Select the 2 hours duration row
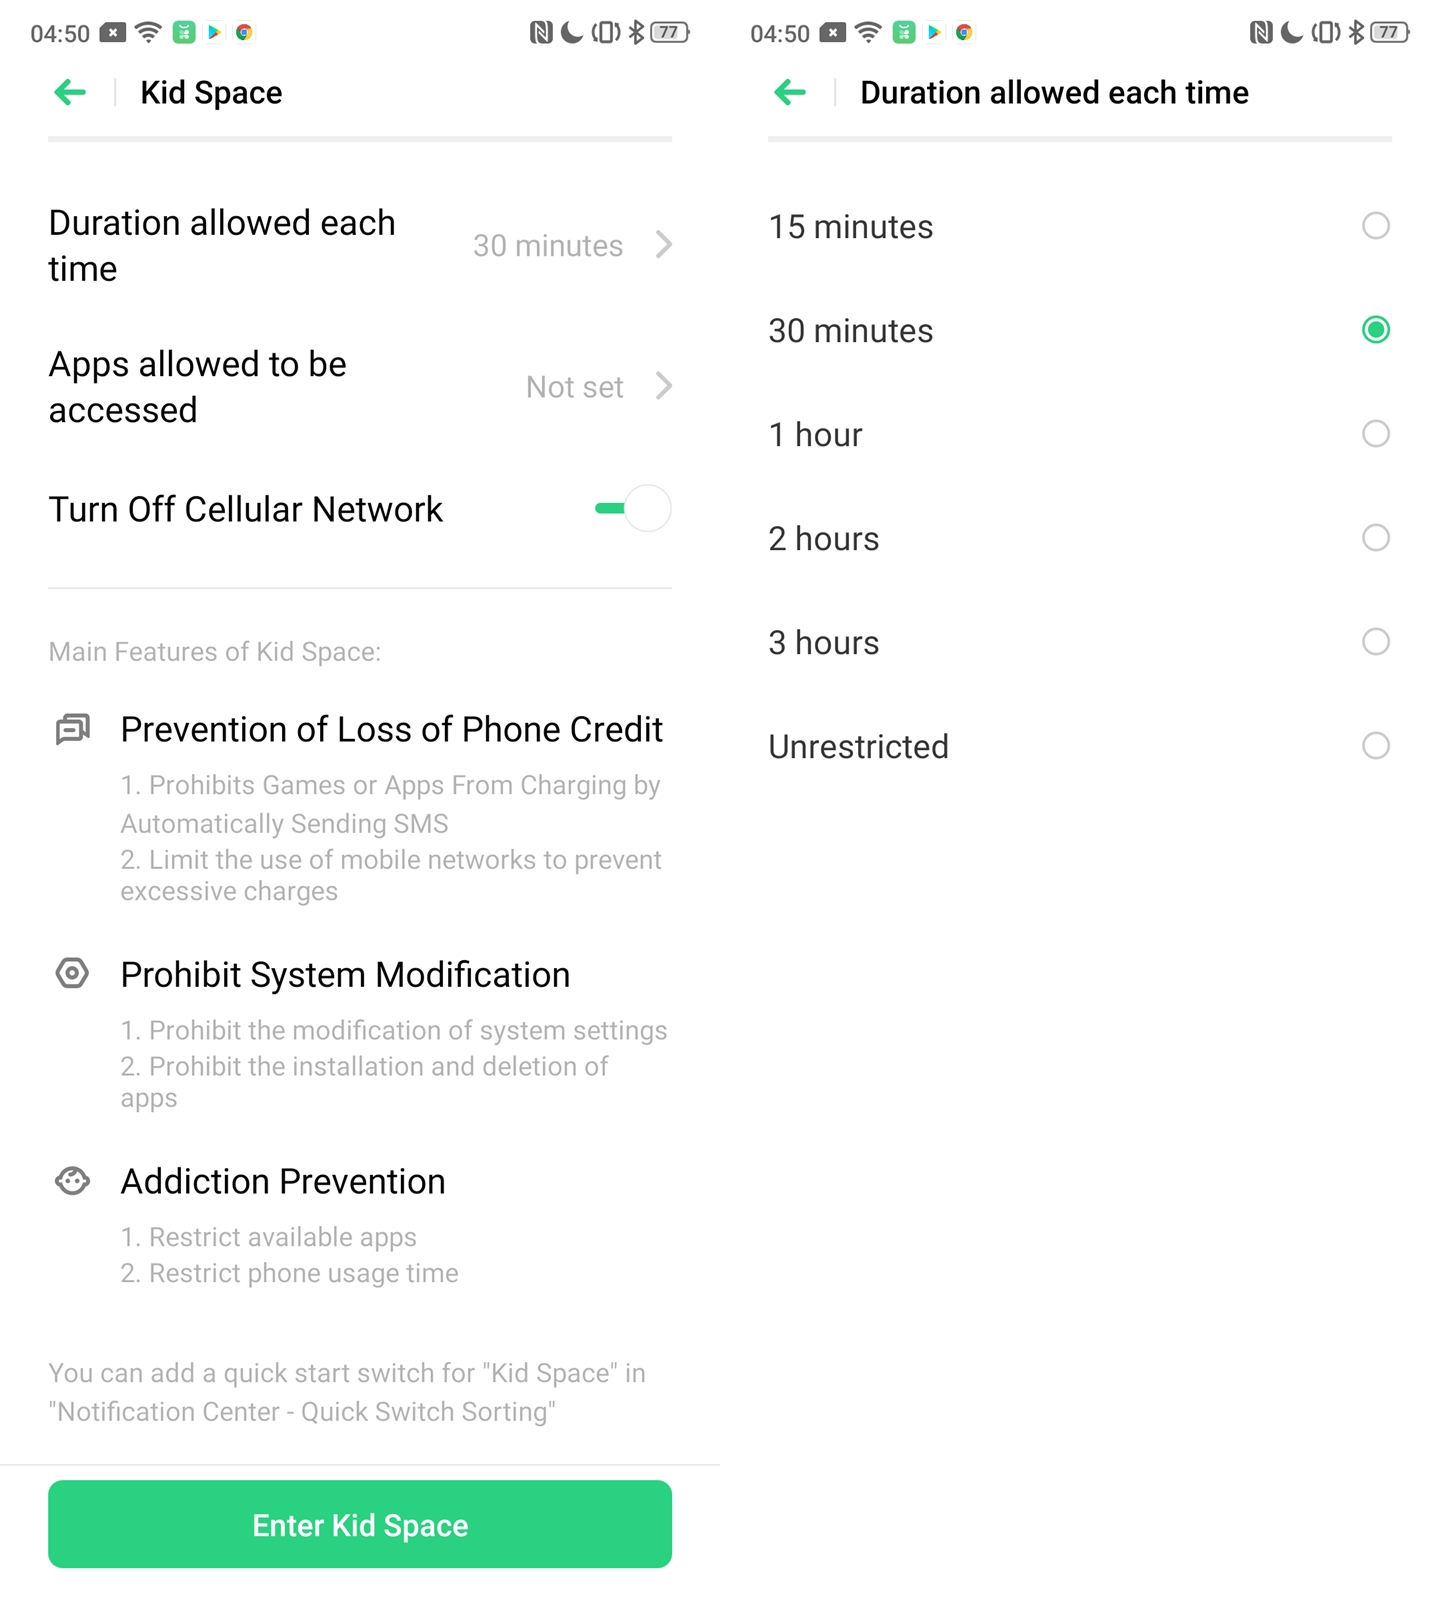 click(x=1080, y=538)
